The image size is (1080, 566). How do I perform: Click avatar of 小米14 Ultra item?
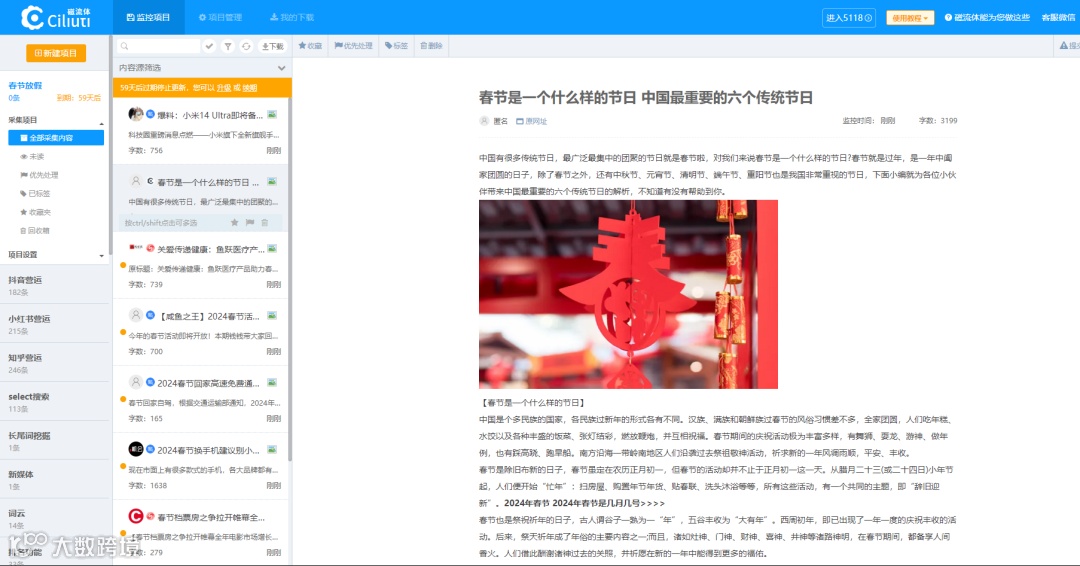coord(136,114)
